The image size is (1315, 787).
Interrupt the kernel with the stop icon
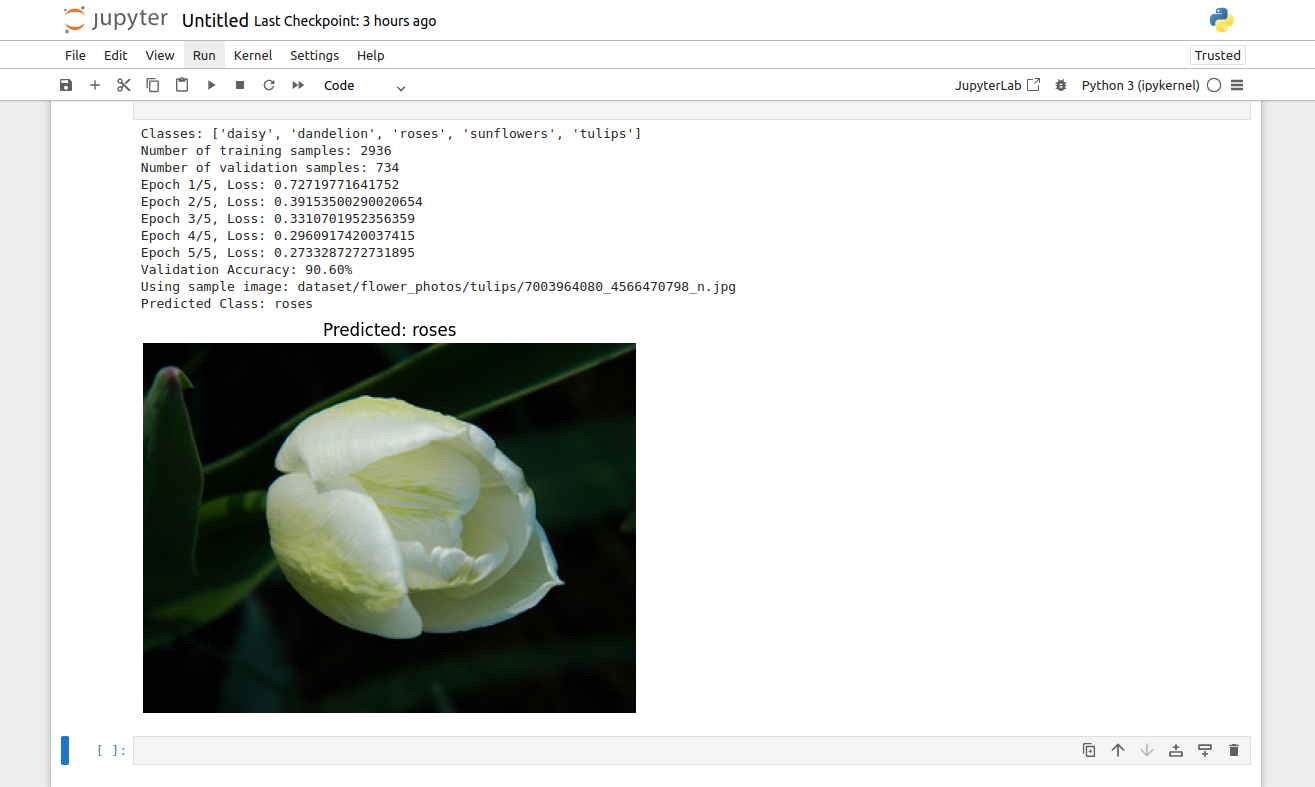(240, 86)
